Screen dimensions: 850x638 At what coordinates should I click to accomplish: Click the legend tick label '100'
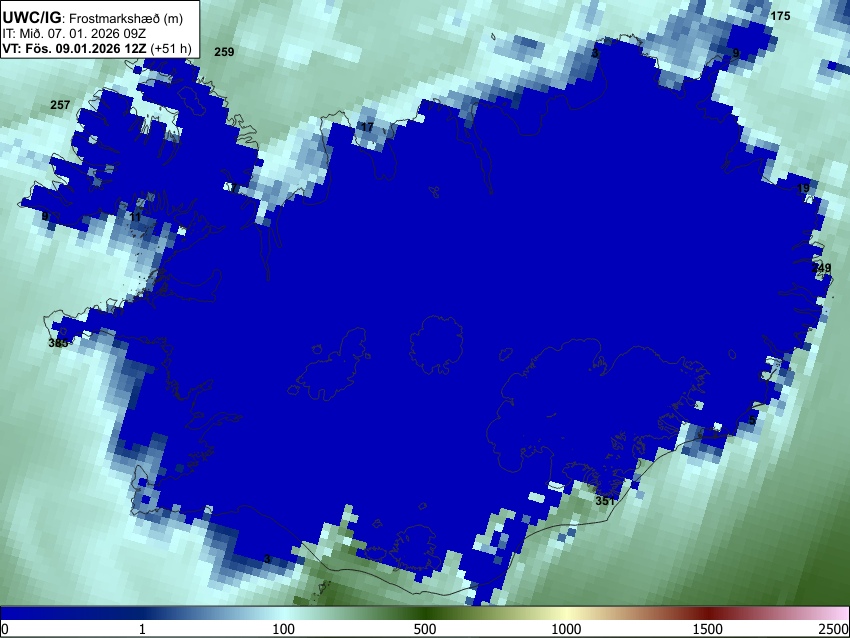coord(284,629)
